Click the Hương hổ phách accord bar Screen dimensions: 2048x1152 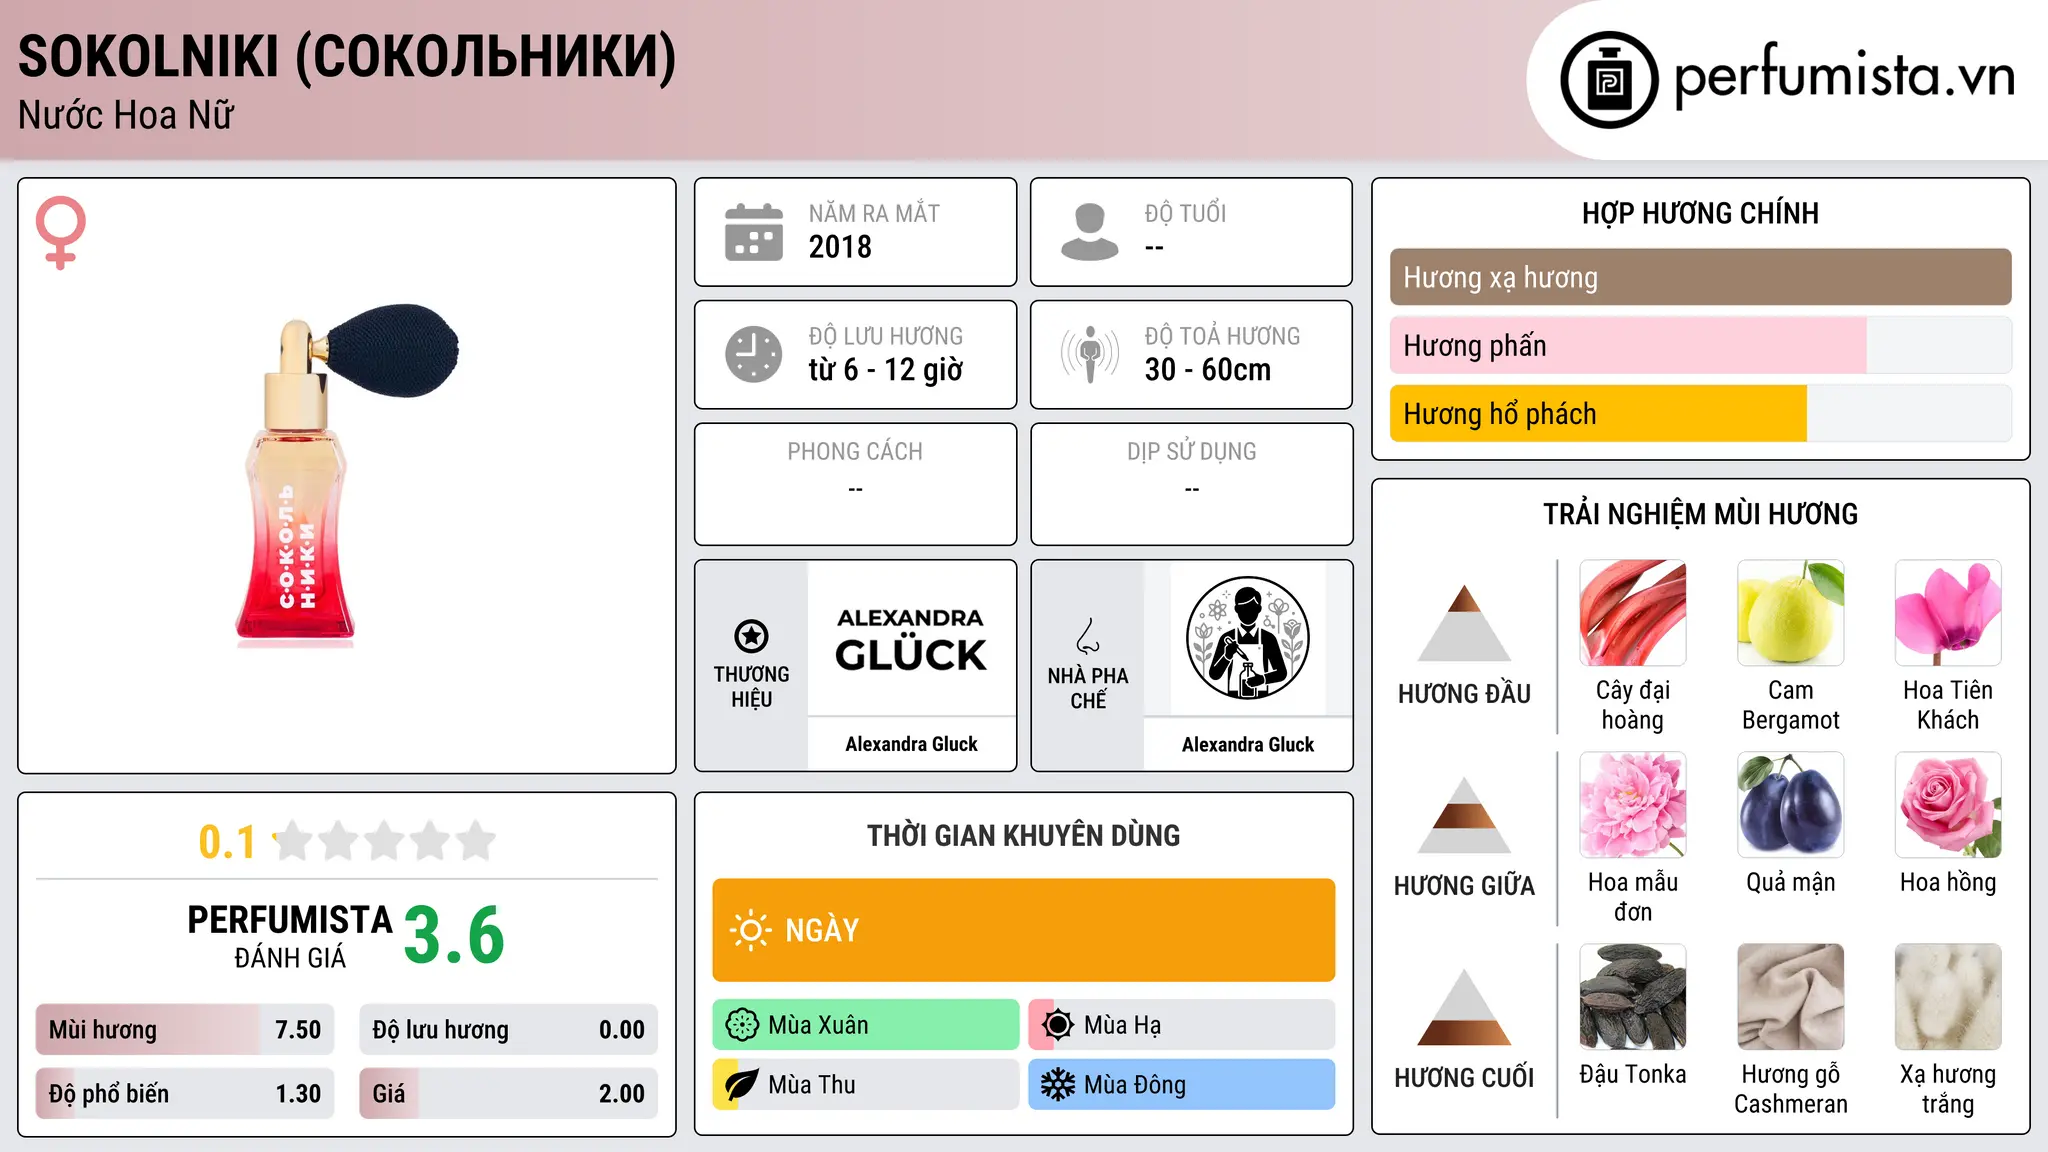pyautogui.click(x=1701, y=414)
